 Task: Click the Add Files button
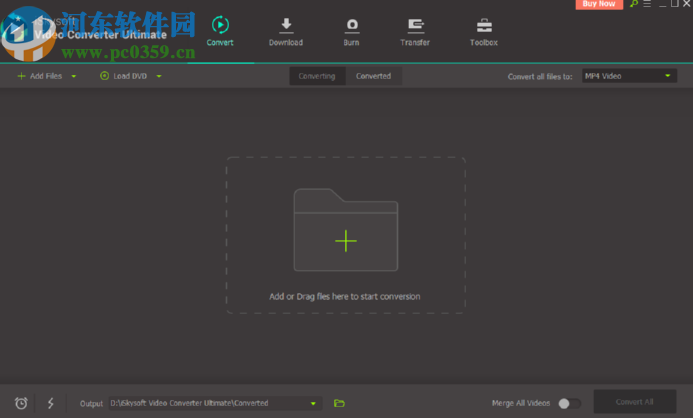[40, 76]
